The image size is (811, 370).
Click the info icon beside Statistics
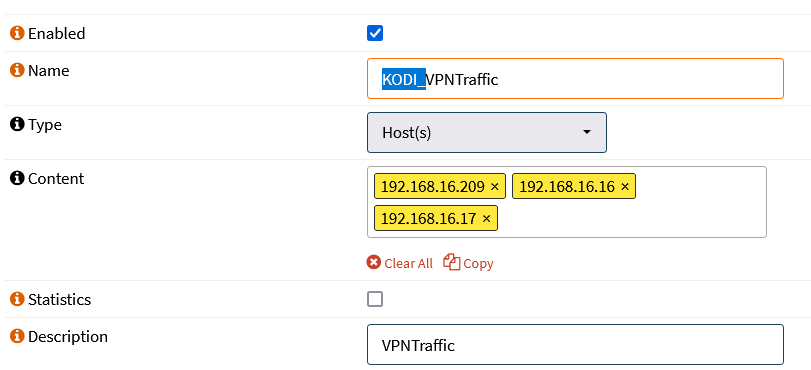17,299
